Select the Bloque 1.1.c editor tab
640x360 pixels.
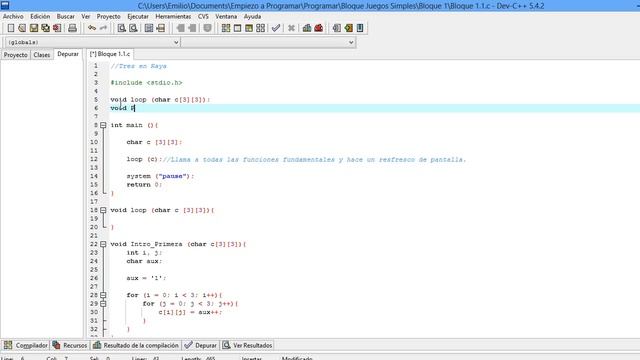click(110, 54)
